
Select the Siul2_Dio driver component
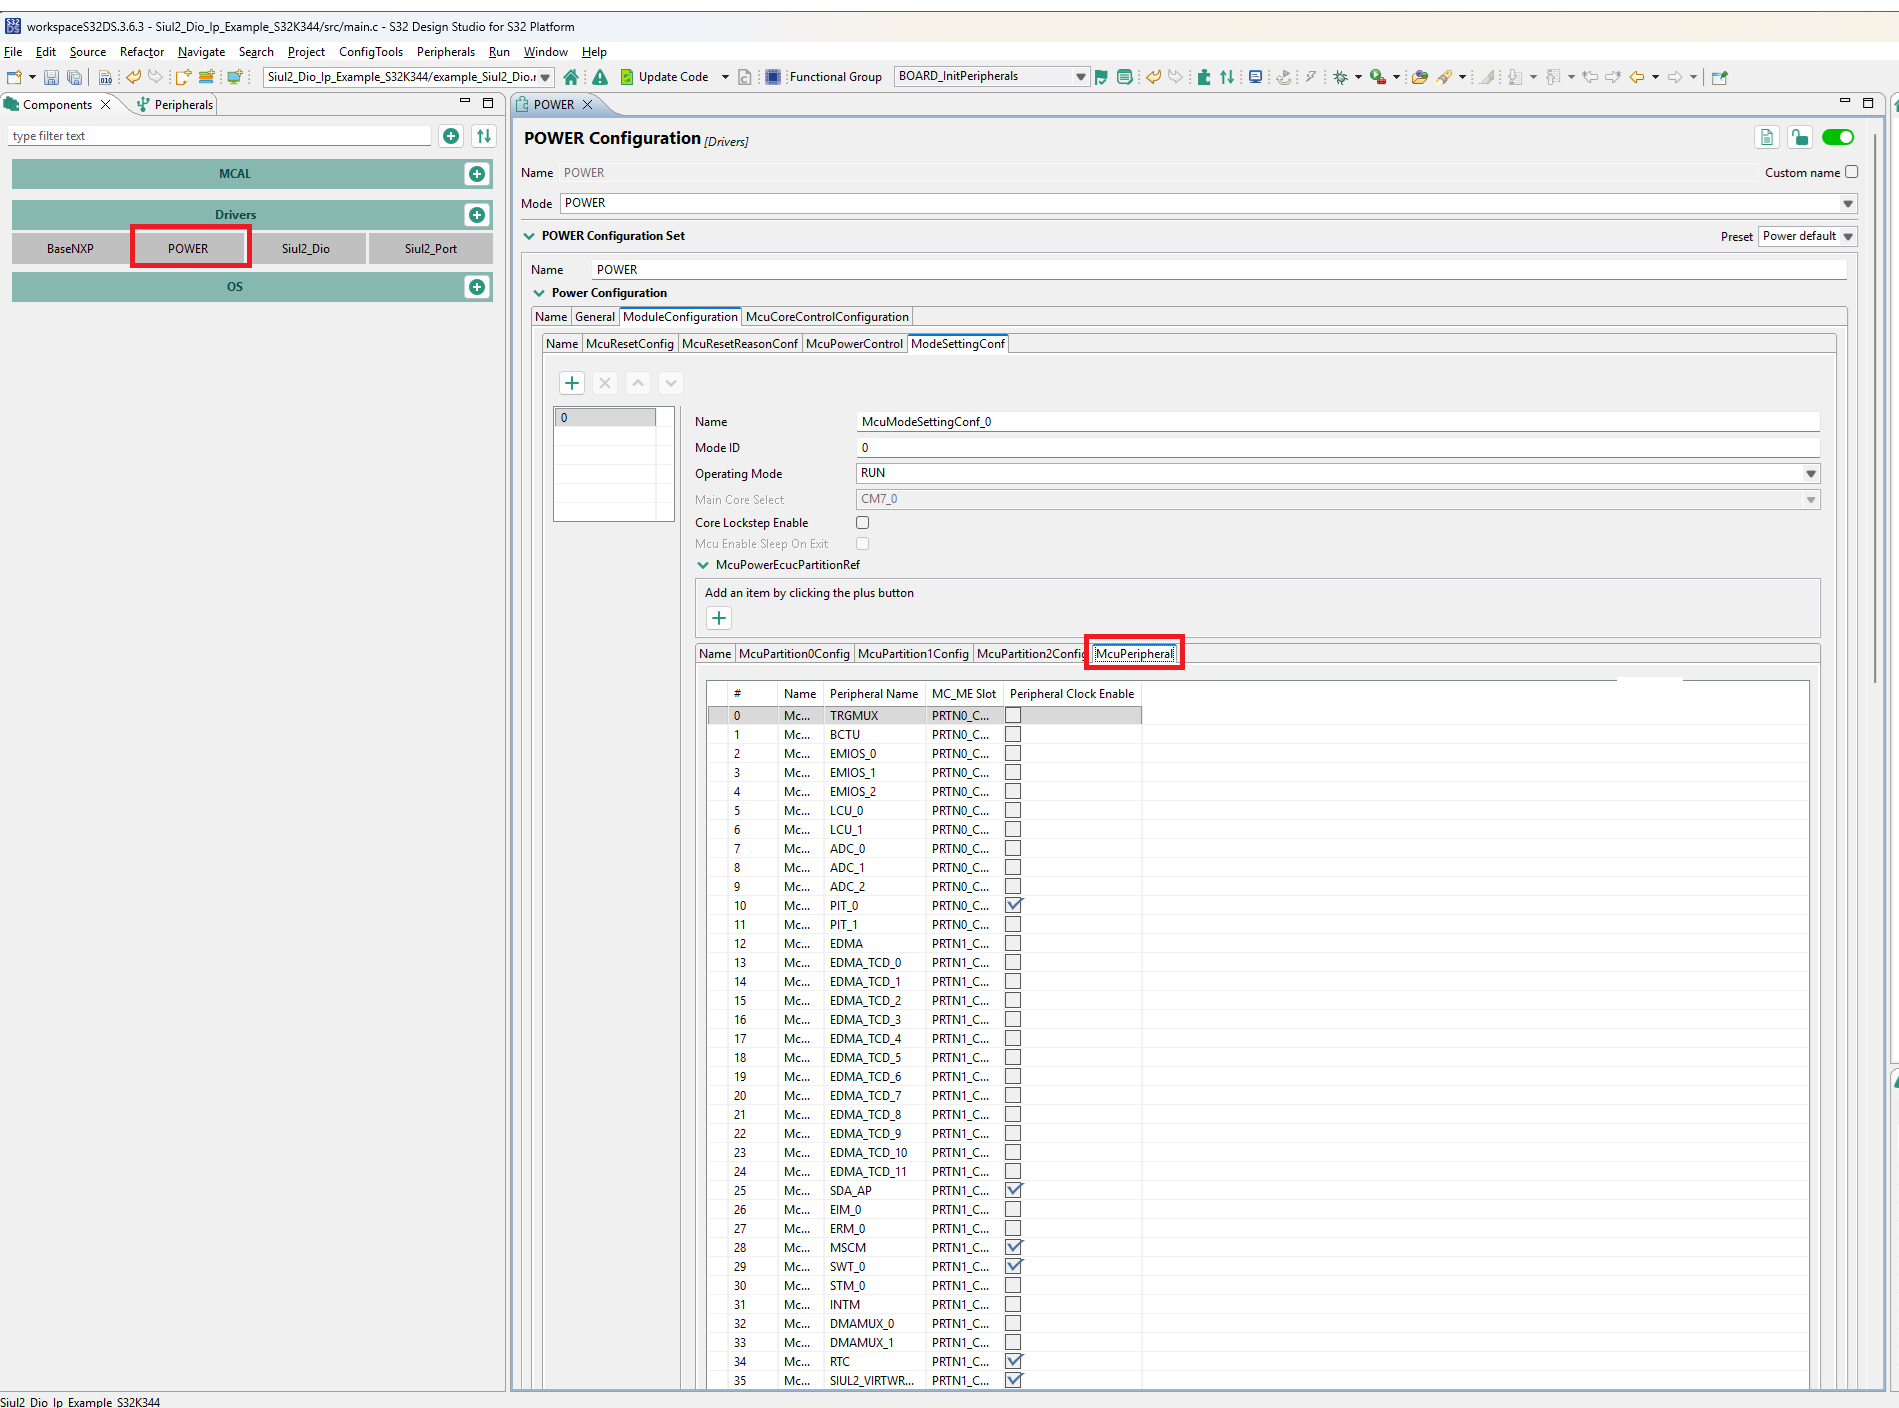click(306, 249)
